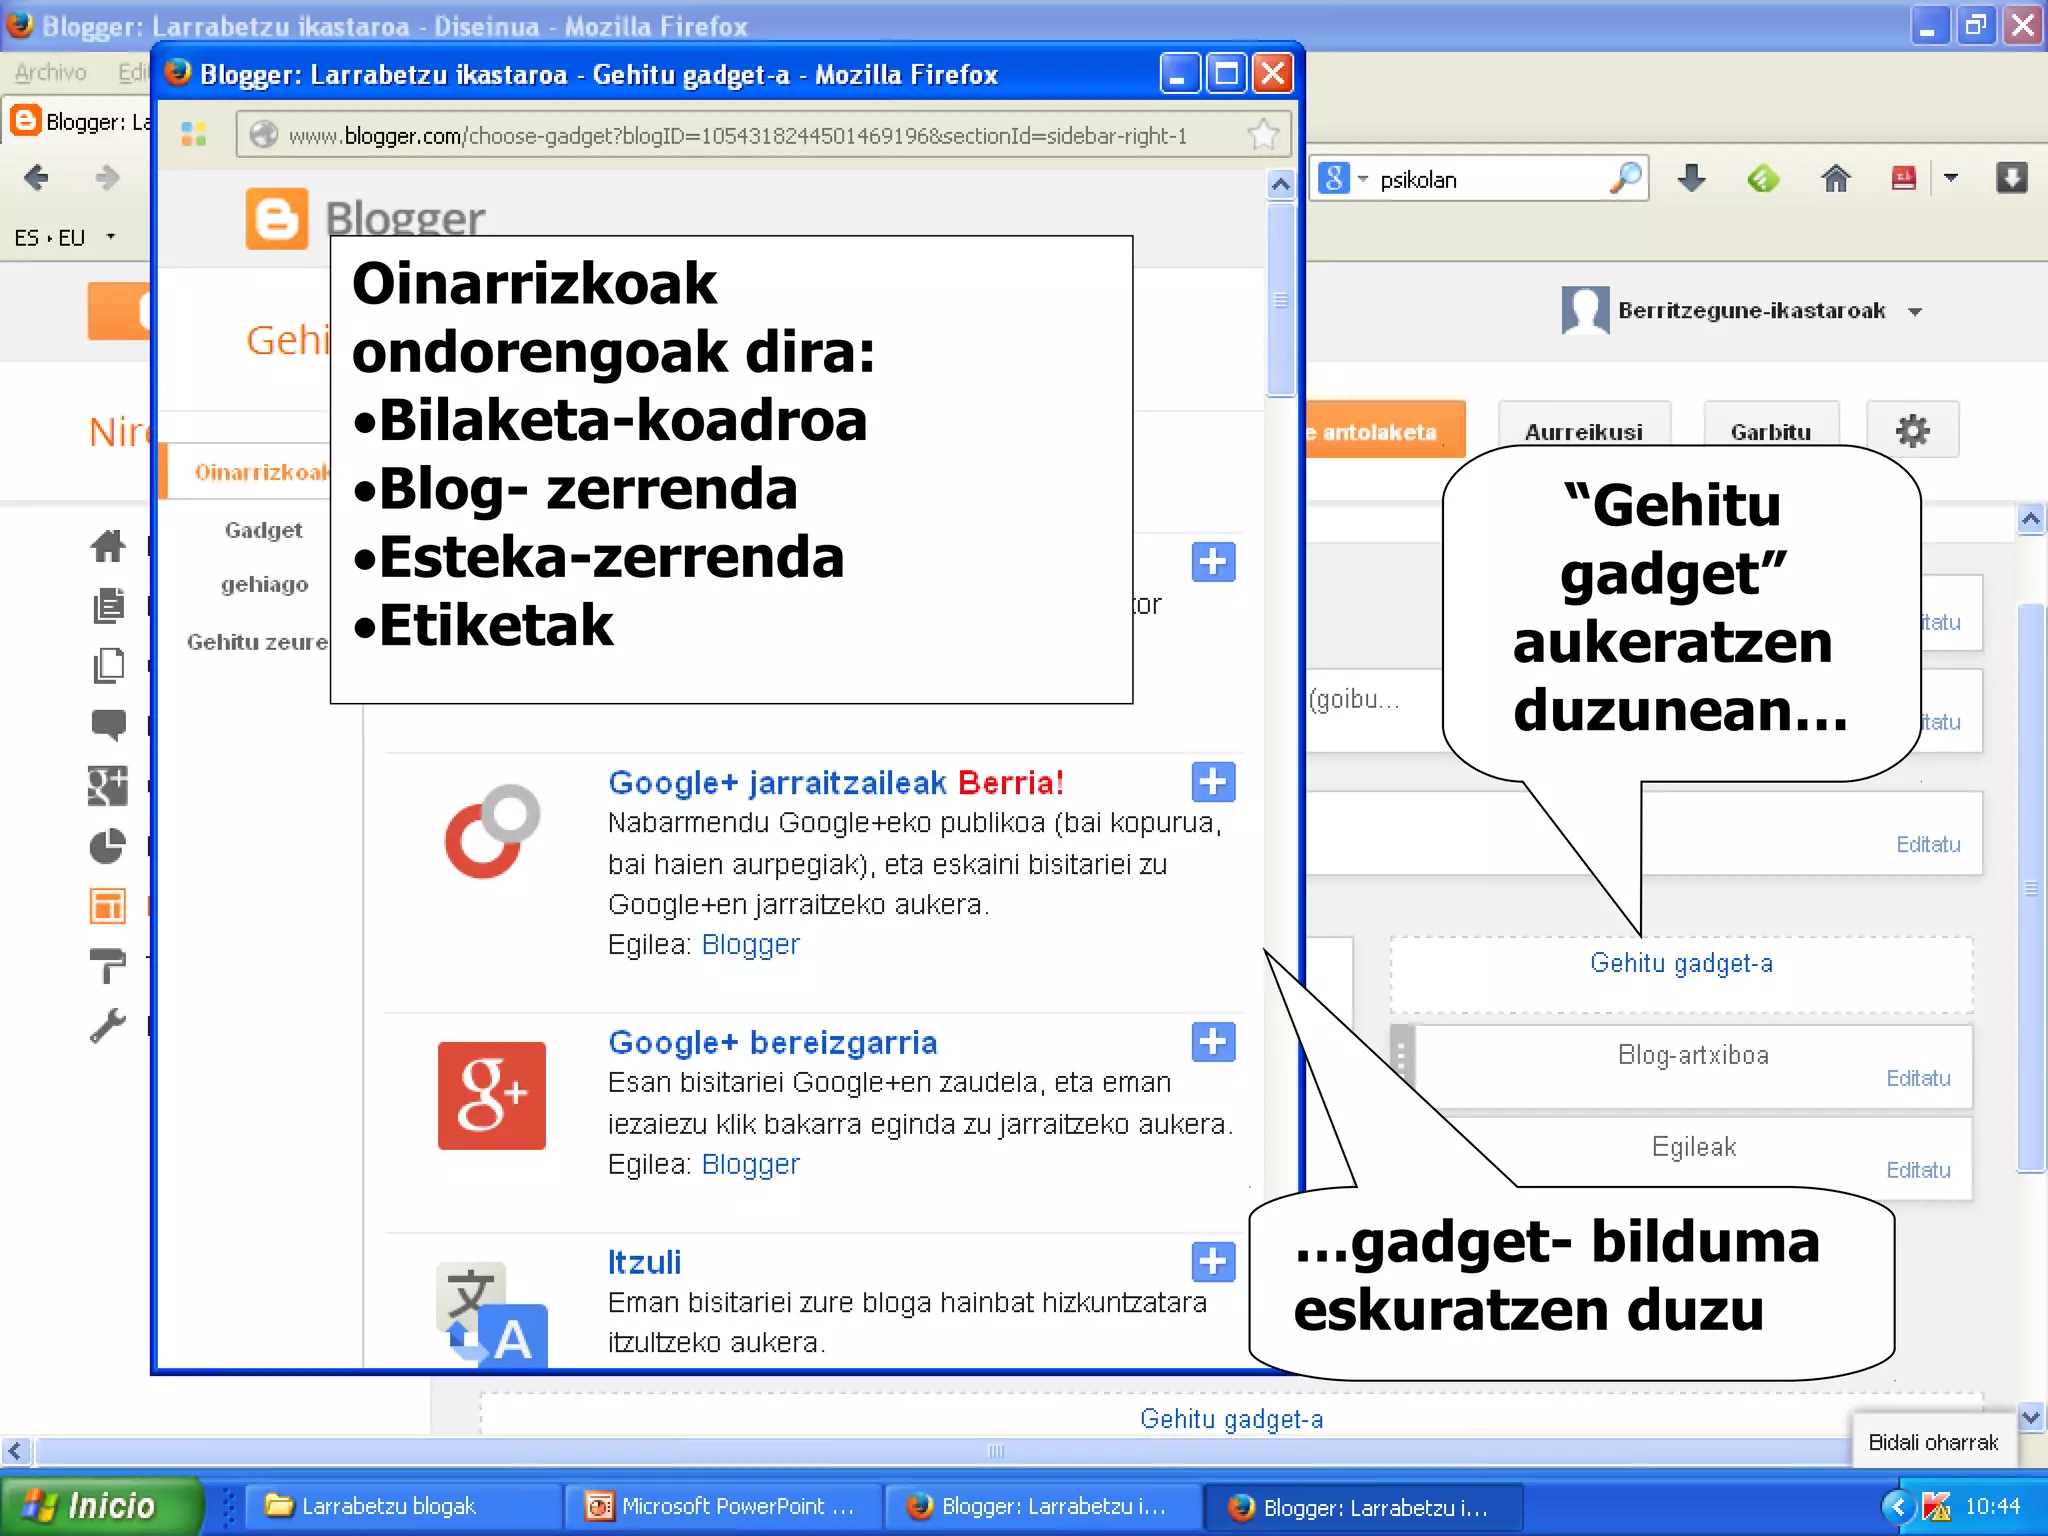Open the settings gear button
Screen dimensions: 2048x1536
(1912, 431)
